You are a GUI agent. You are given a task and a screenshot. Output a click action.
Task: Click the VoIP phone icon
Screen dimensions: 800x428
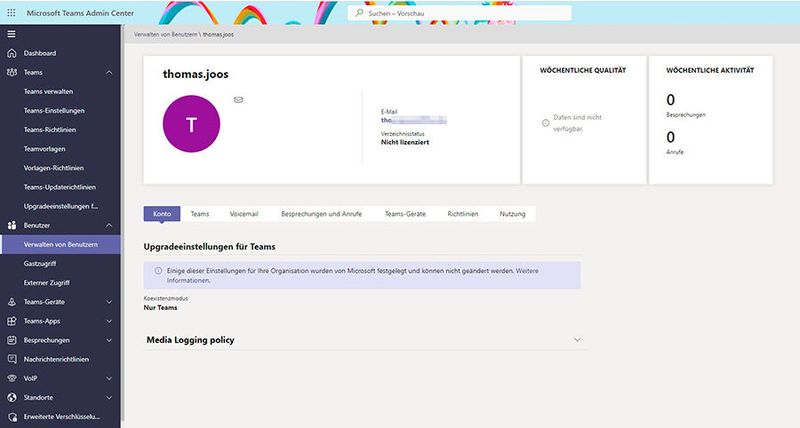tap(12, 379)
